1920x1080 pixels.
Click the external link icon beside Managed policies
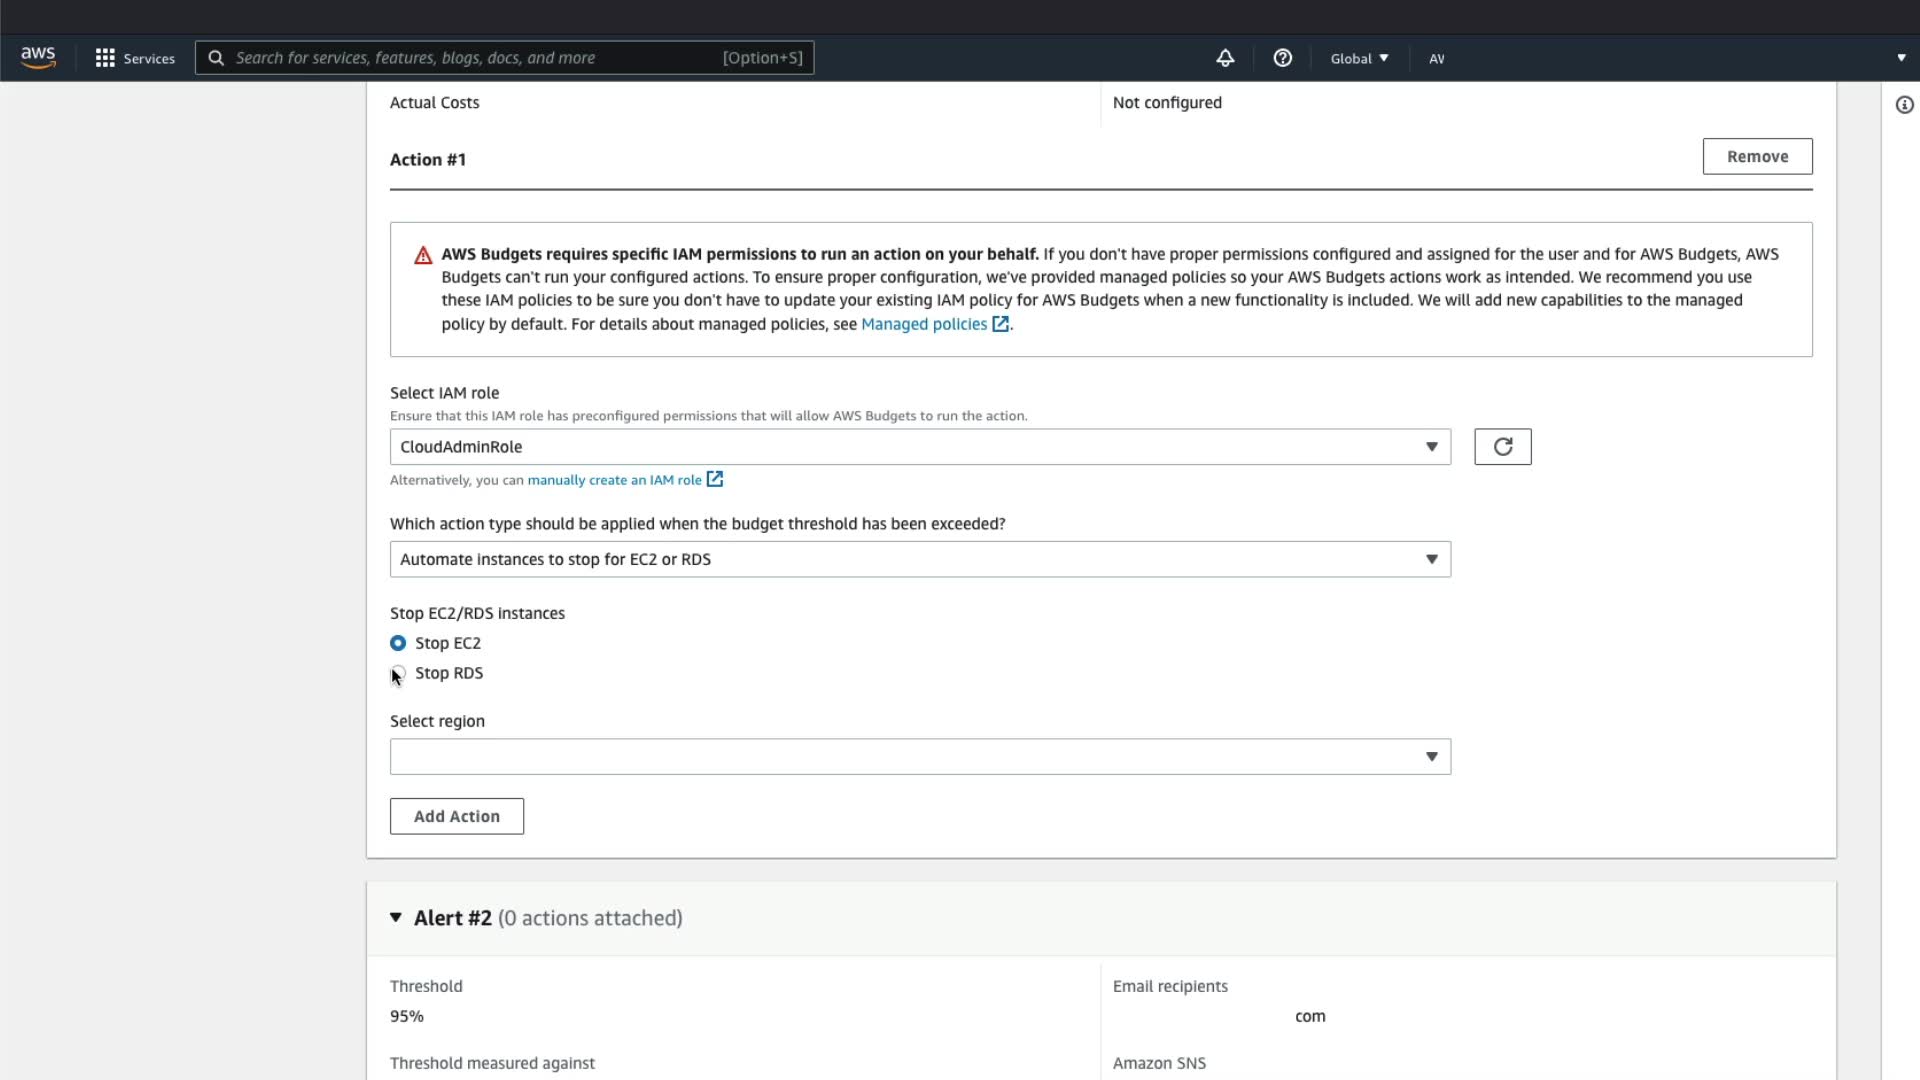[x=1000, y=324]
